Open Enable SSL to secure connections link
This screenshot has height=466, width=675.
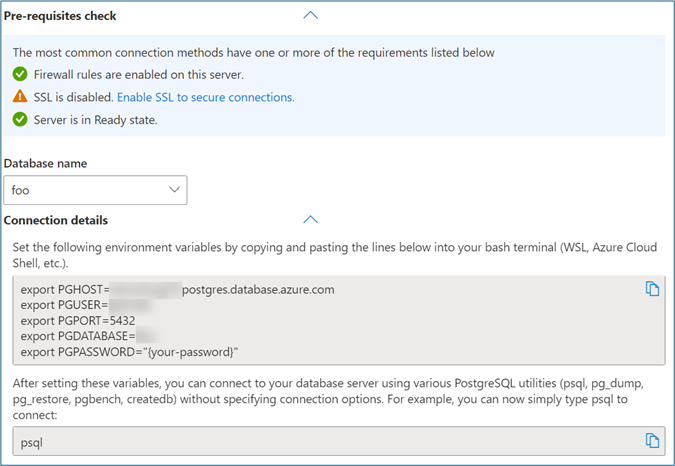[205, 97]
